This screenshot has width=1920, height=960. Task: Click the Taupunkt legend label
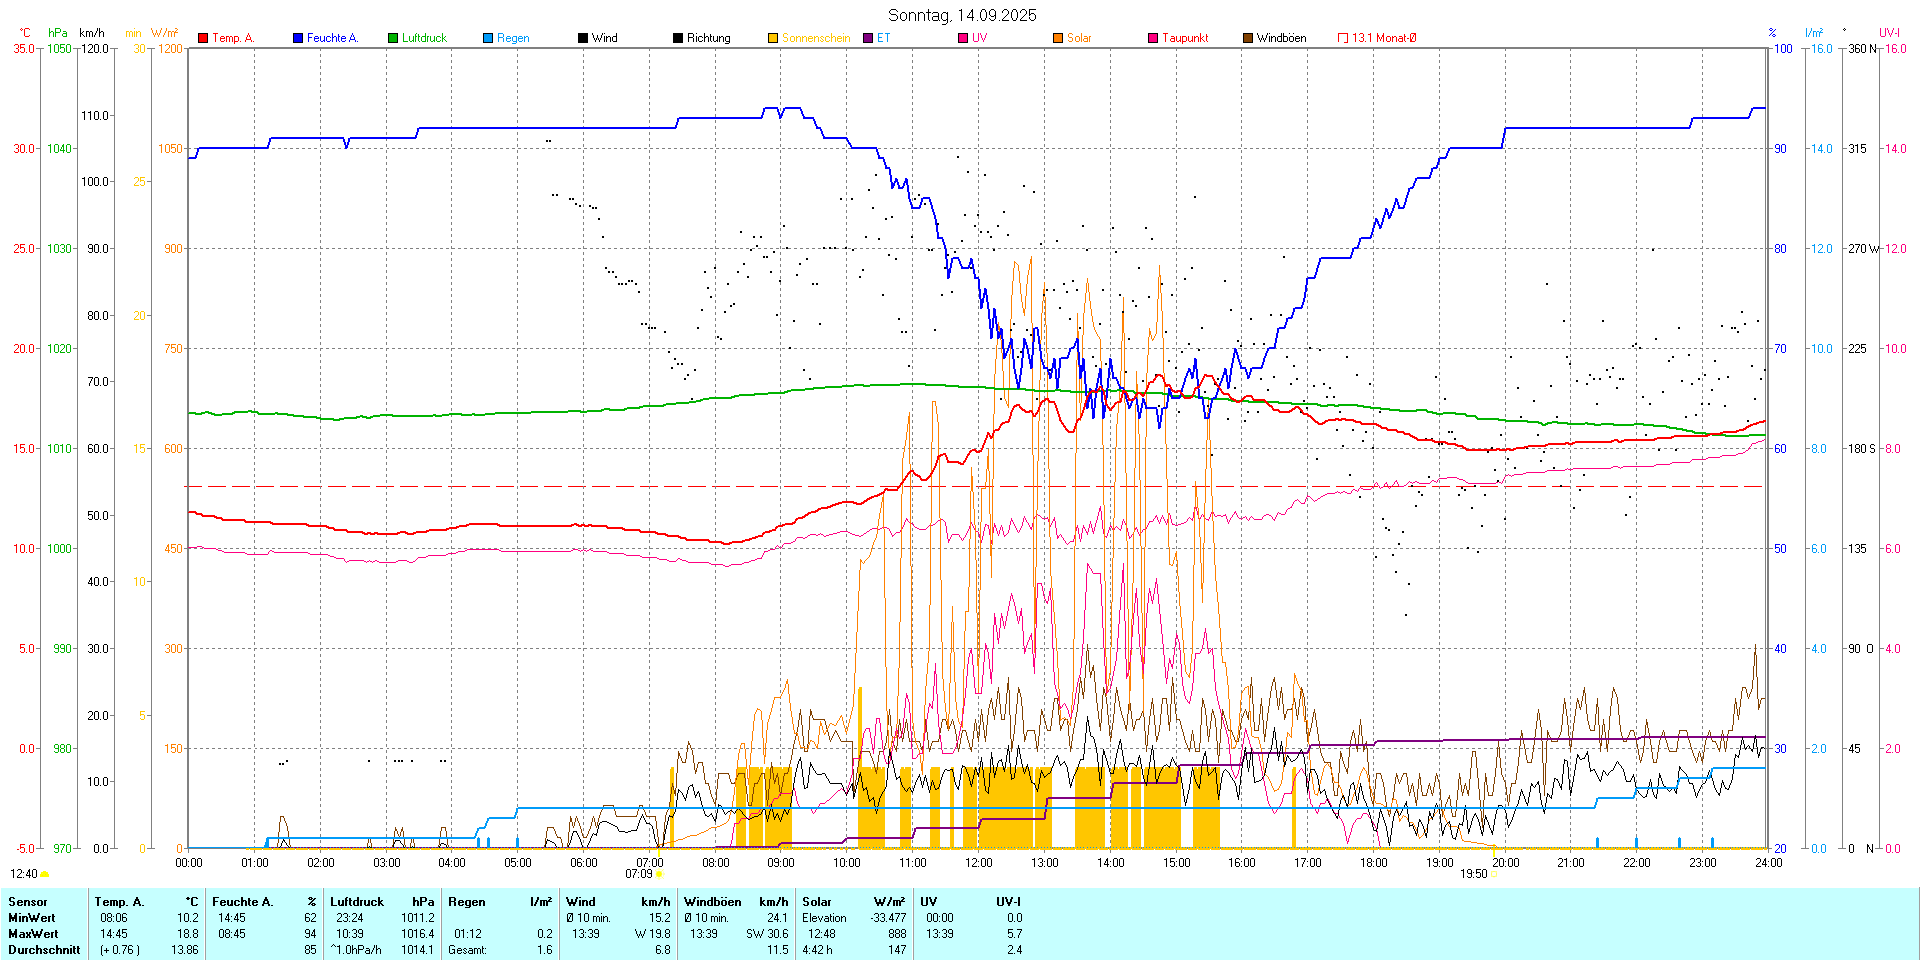[x=1185, y=38]
